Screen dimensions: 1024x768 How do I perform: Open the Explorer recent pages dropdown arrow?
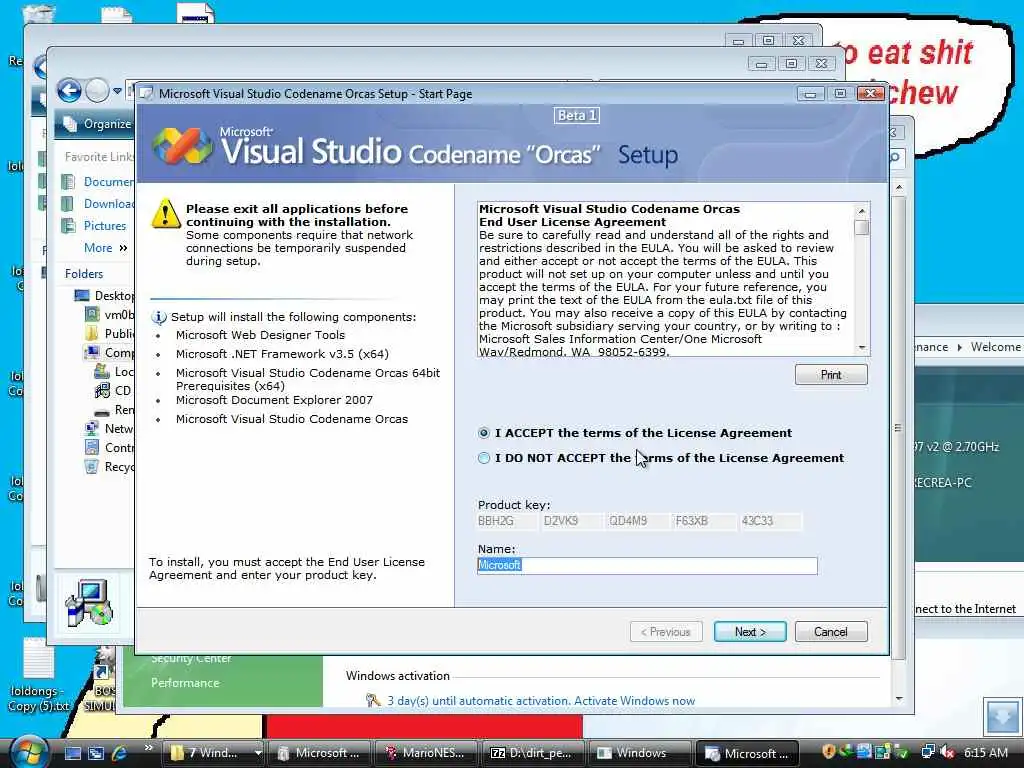tap(117, 91)
